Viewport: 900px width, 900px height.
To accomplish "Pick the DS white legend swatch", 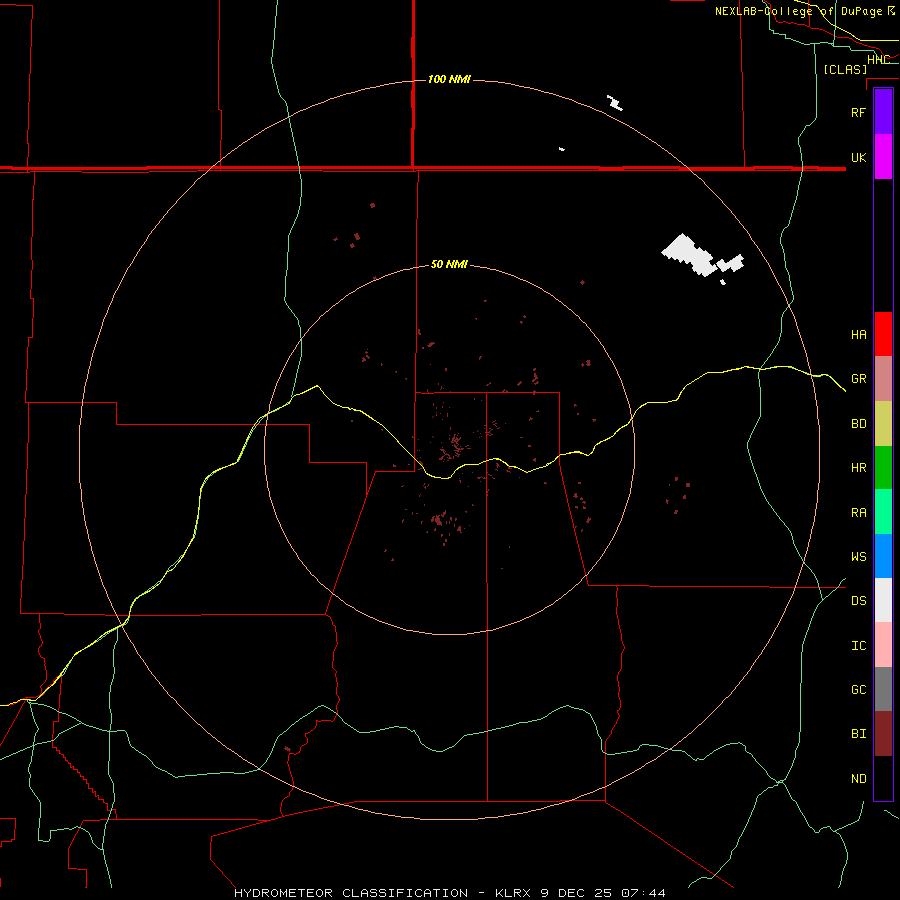I will (883, 600).
